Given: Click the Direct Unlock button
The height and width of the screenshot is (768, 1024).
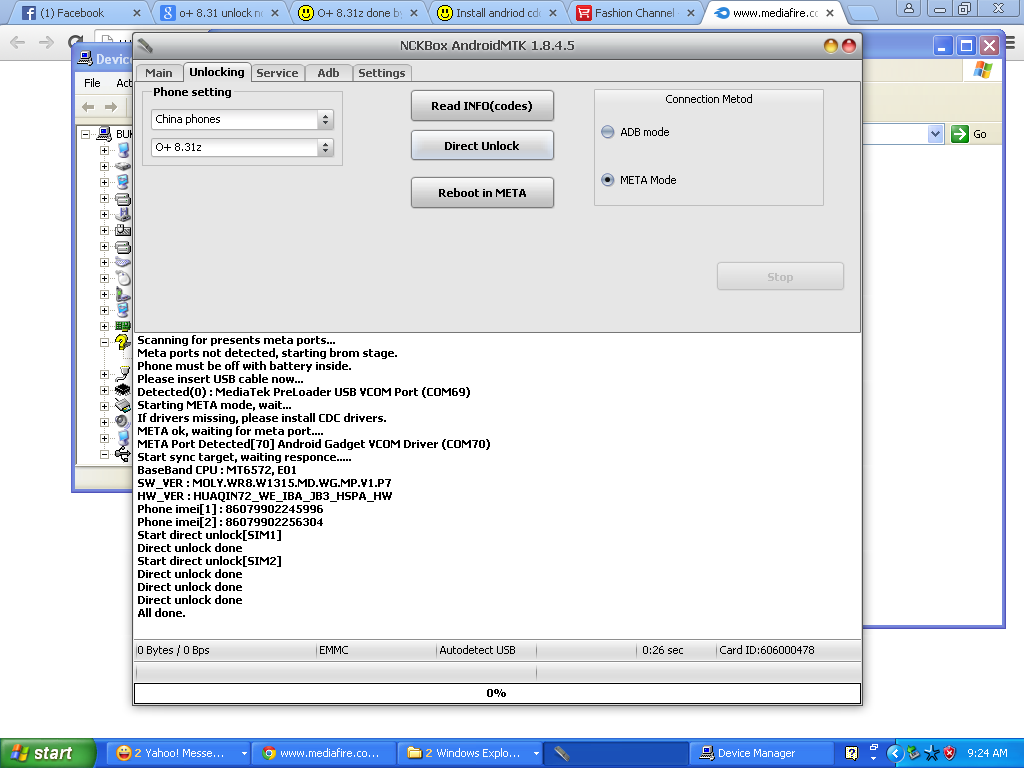Looking at the screenshot, I should click(x=482, y=146).
